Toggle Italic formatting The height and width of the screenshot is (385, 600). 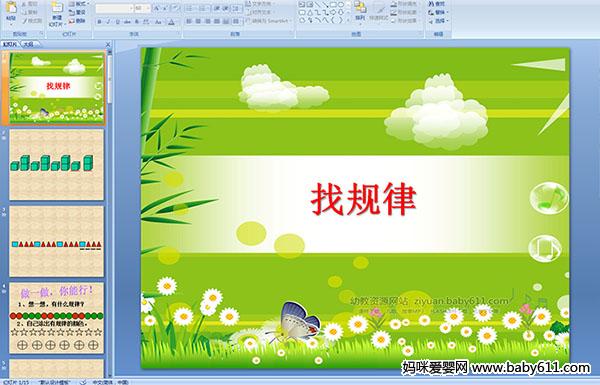[x=108, y=22]
